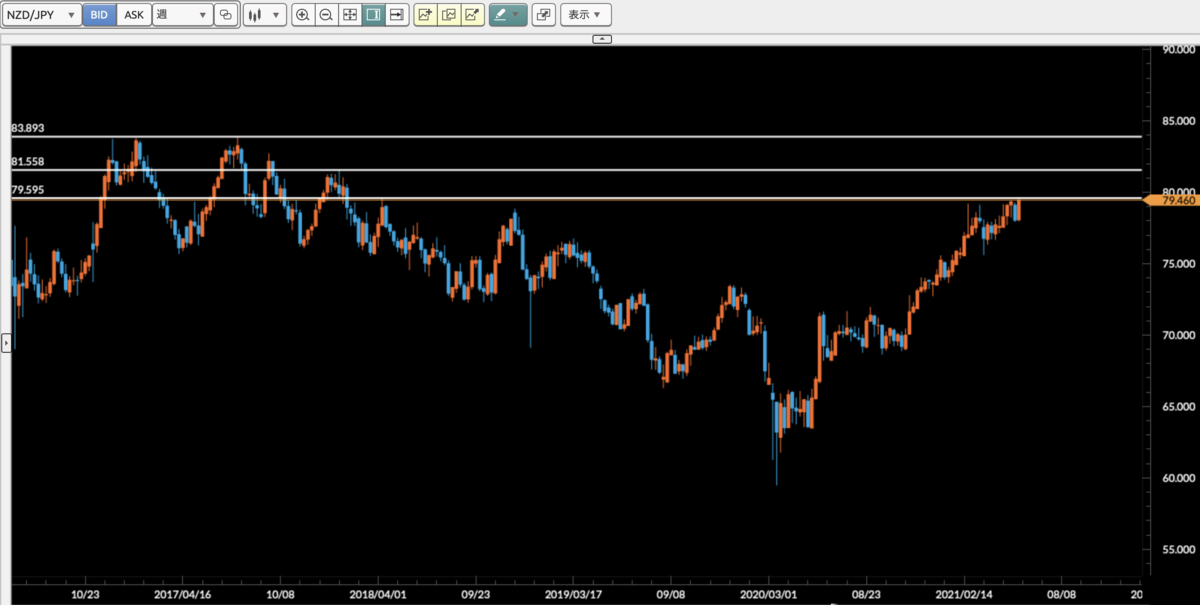This screenshot has height=605, width=1200.
Task: Click the 2020/03/01 date on time axis
Action: click(769, 593)
